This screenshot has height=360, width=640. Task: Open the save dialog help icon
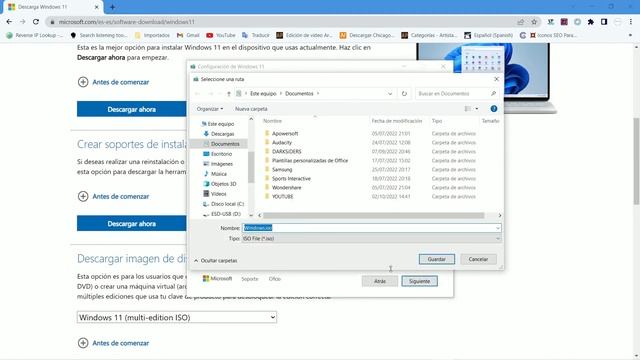493,109
